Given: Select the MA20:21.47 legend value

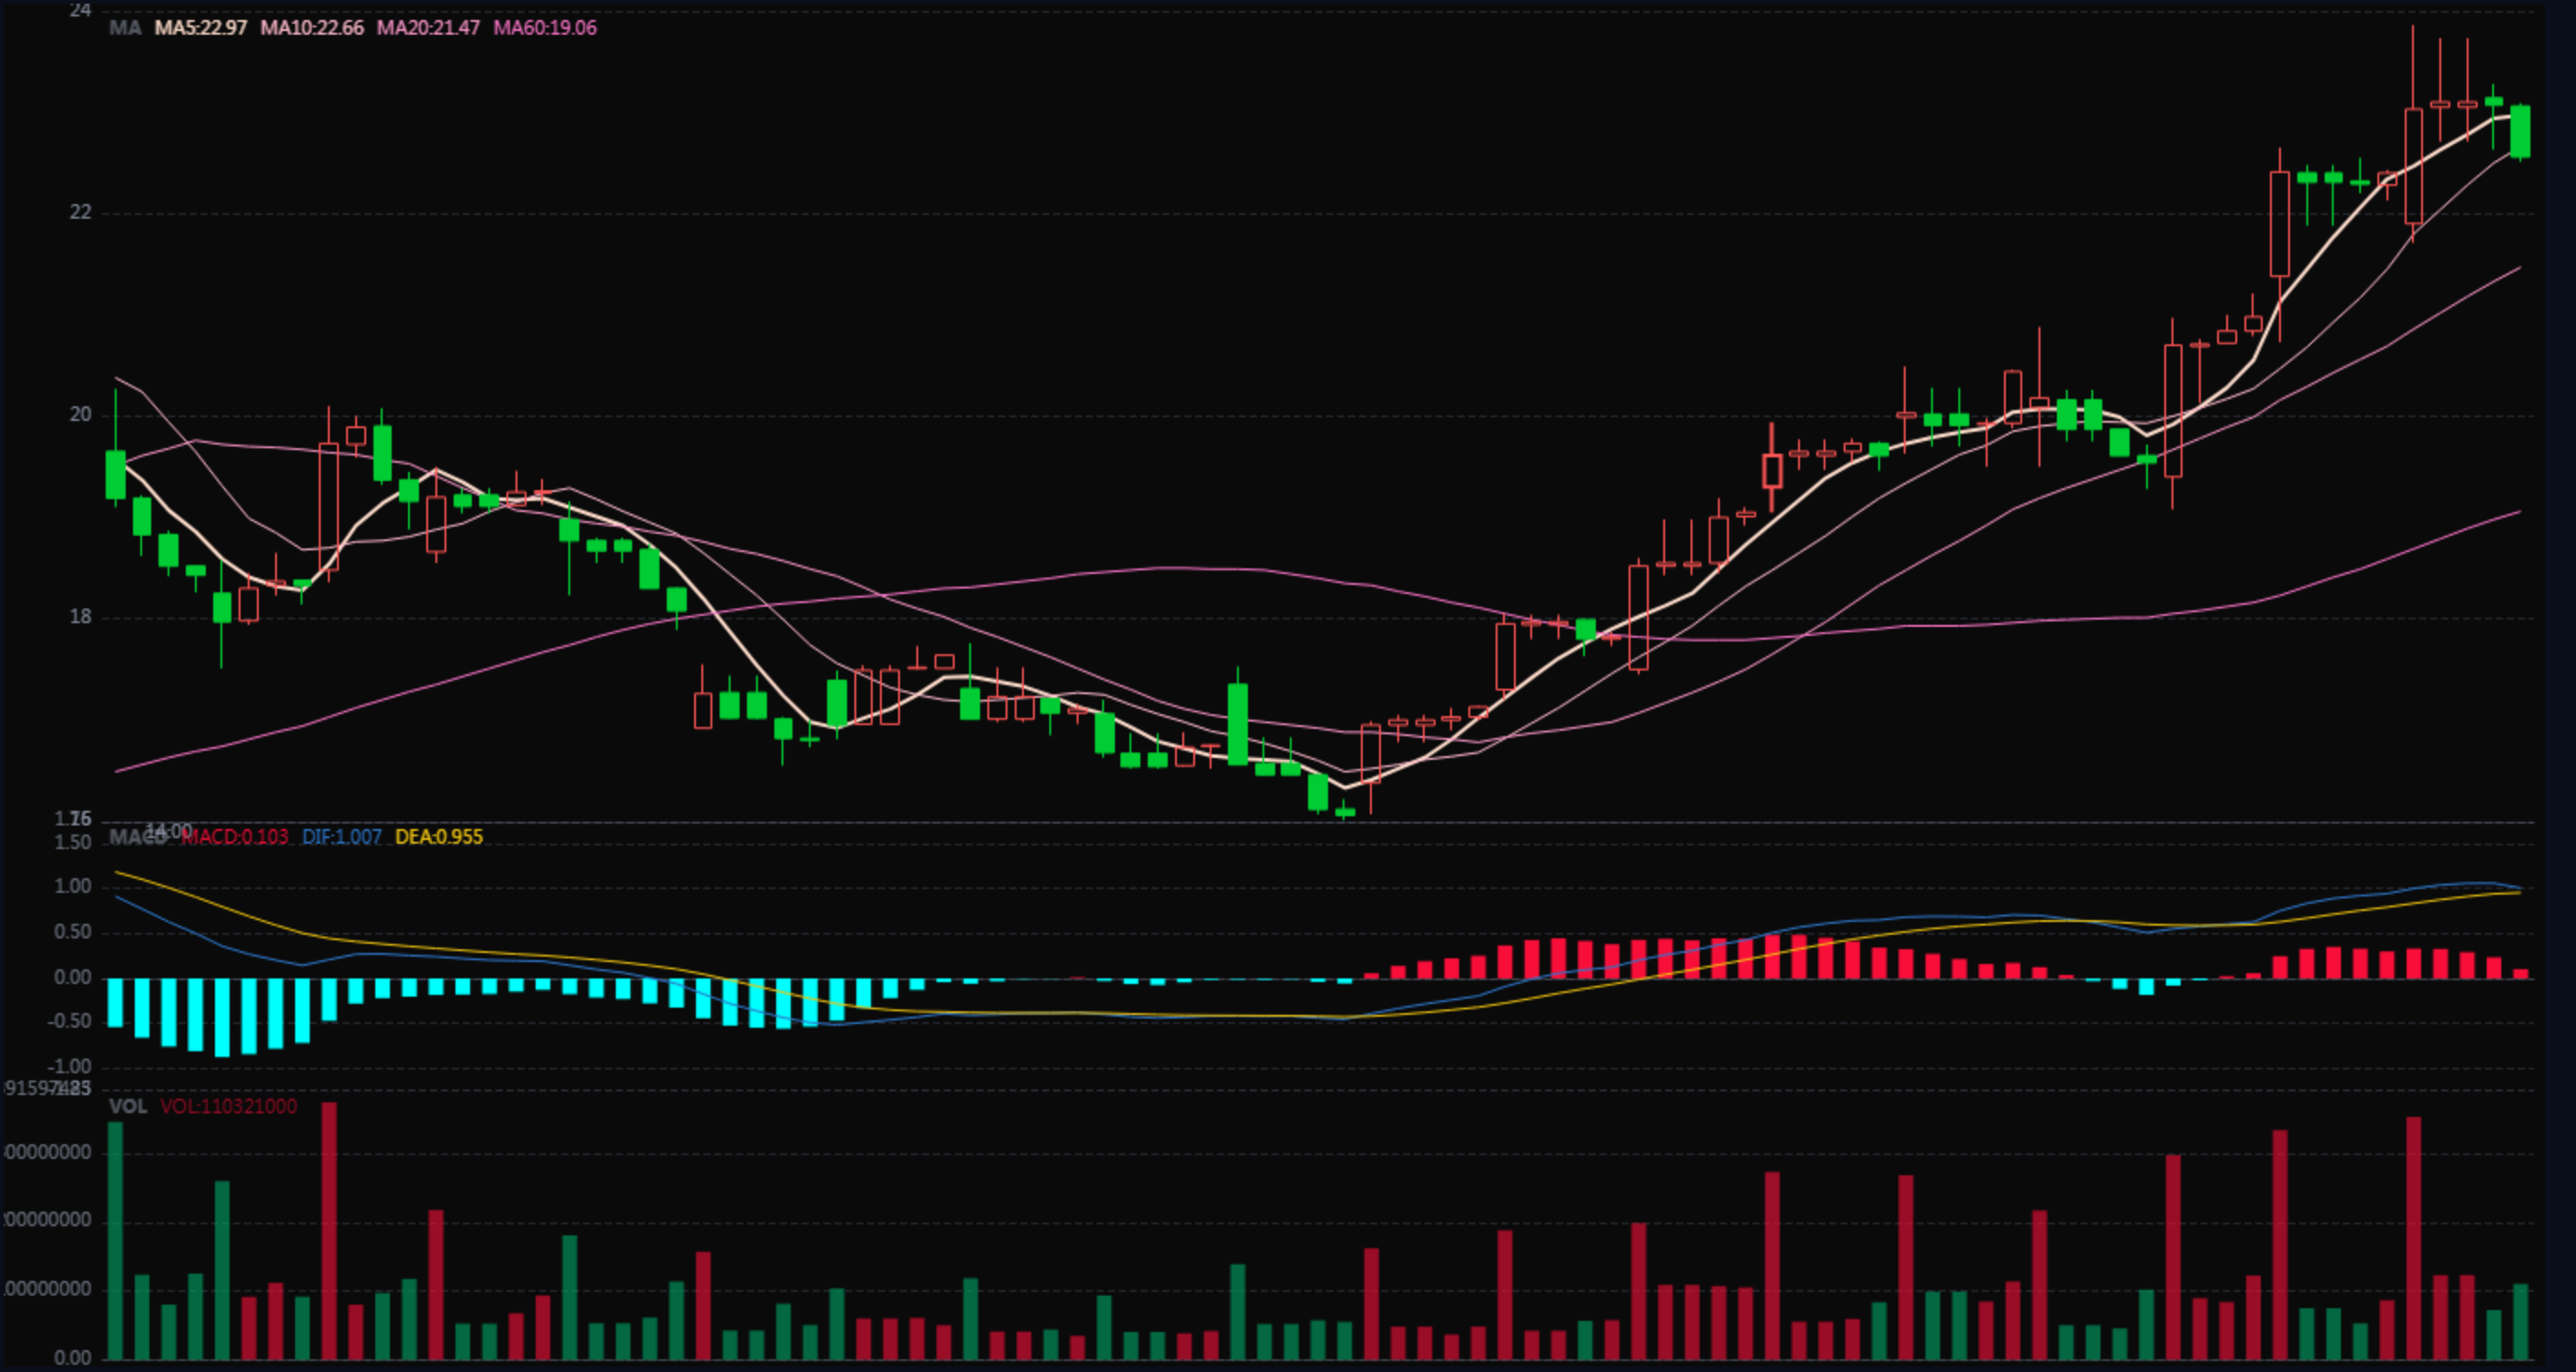Looking at the screenshot, I should [x=428, y=28].
